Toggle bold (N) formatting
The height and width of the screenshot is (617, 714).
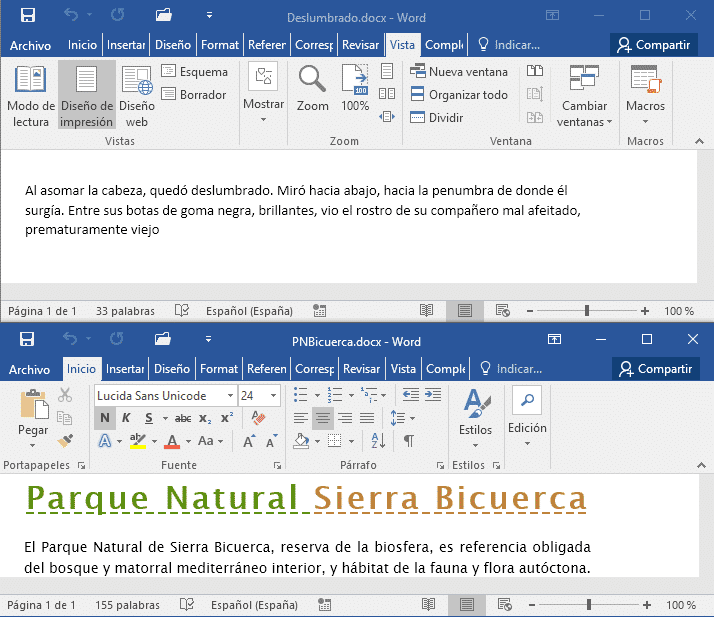tap(105, 418)
